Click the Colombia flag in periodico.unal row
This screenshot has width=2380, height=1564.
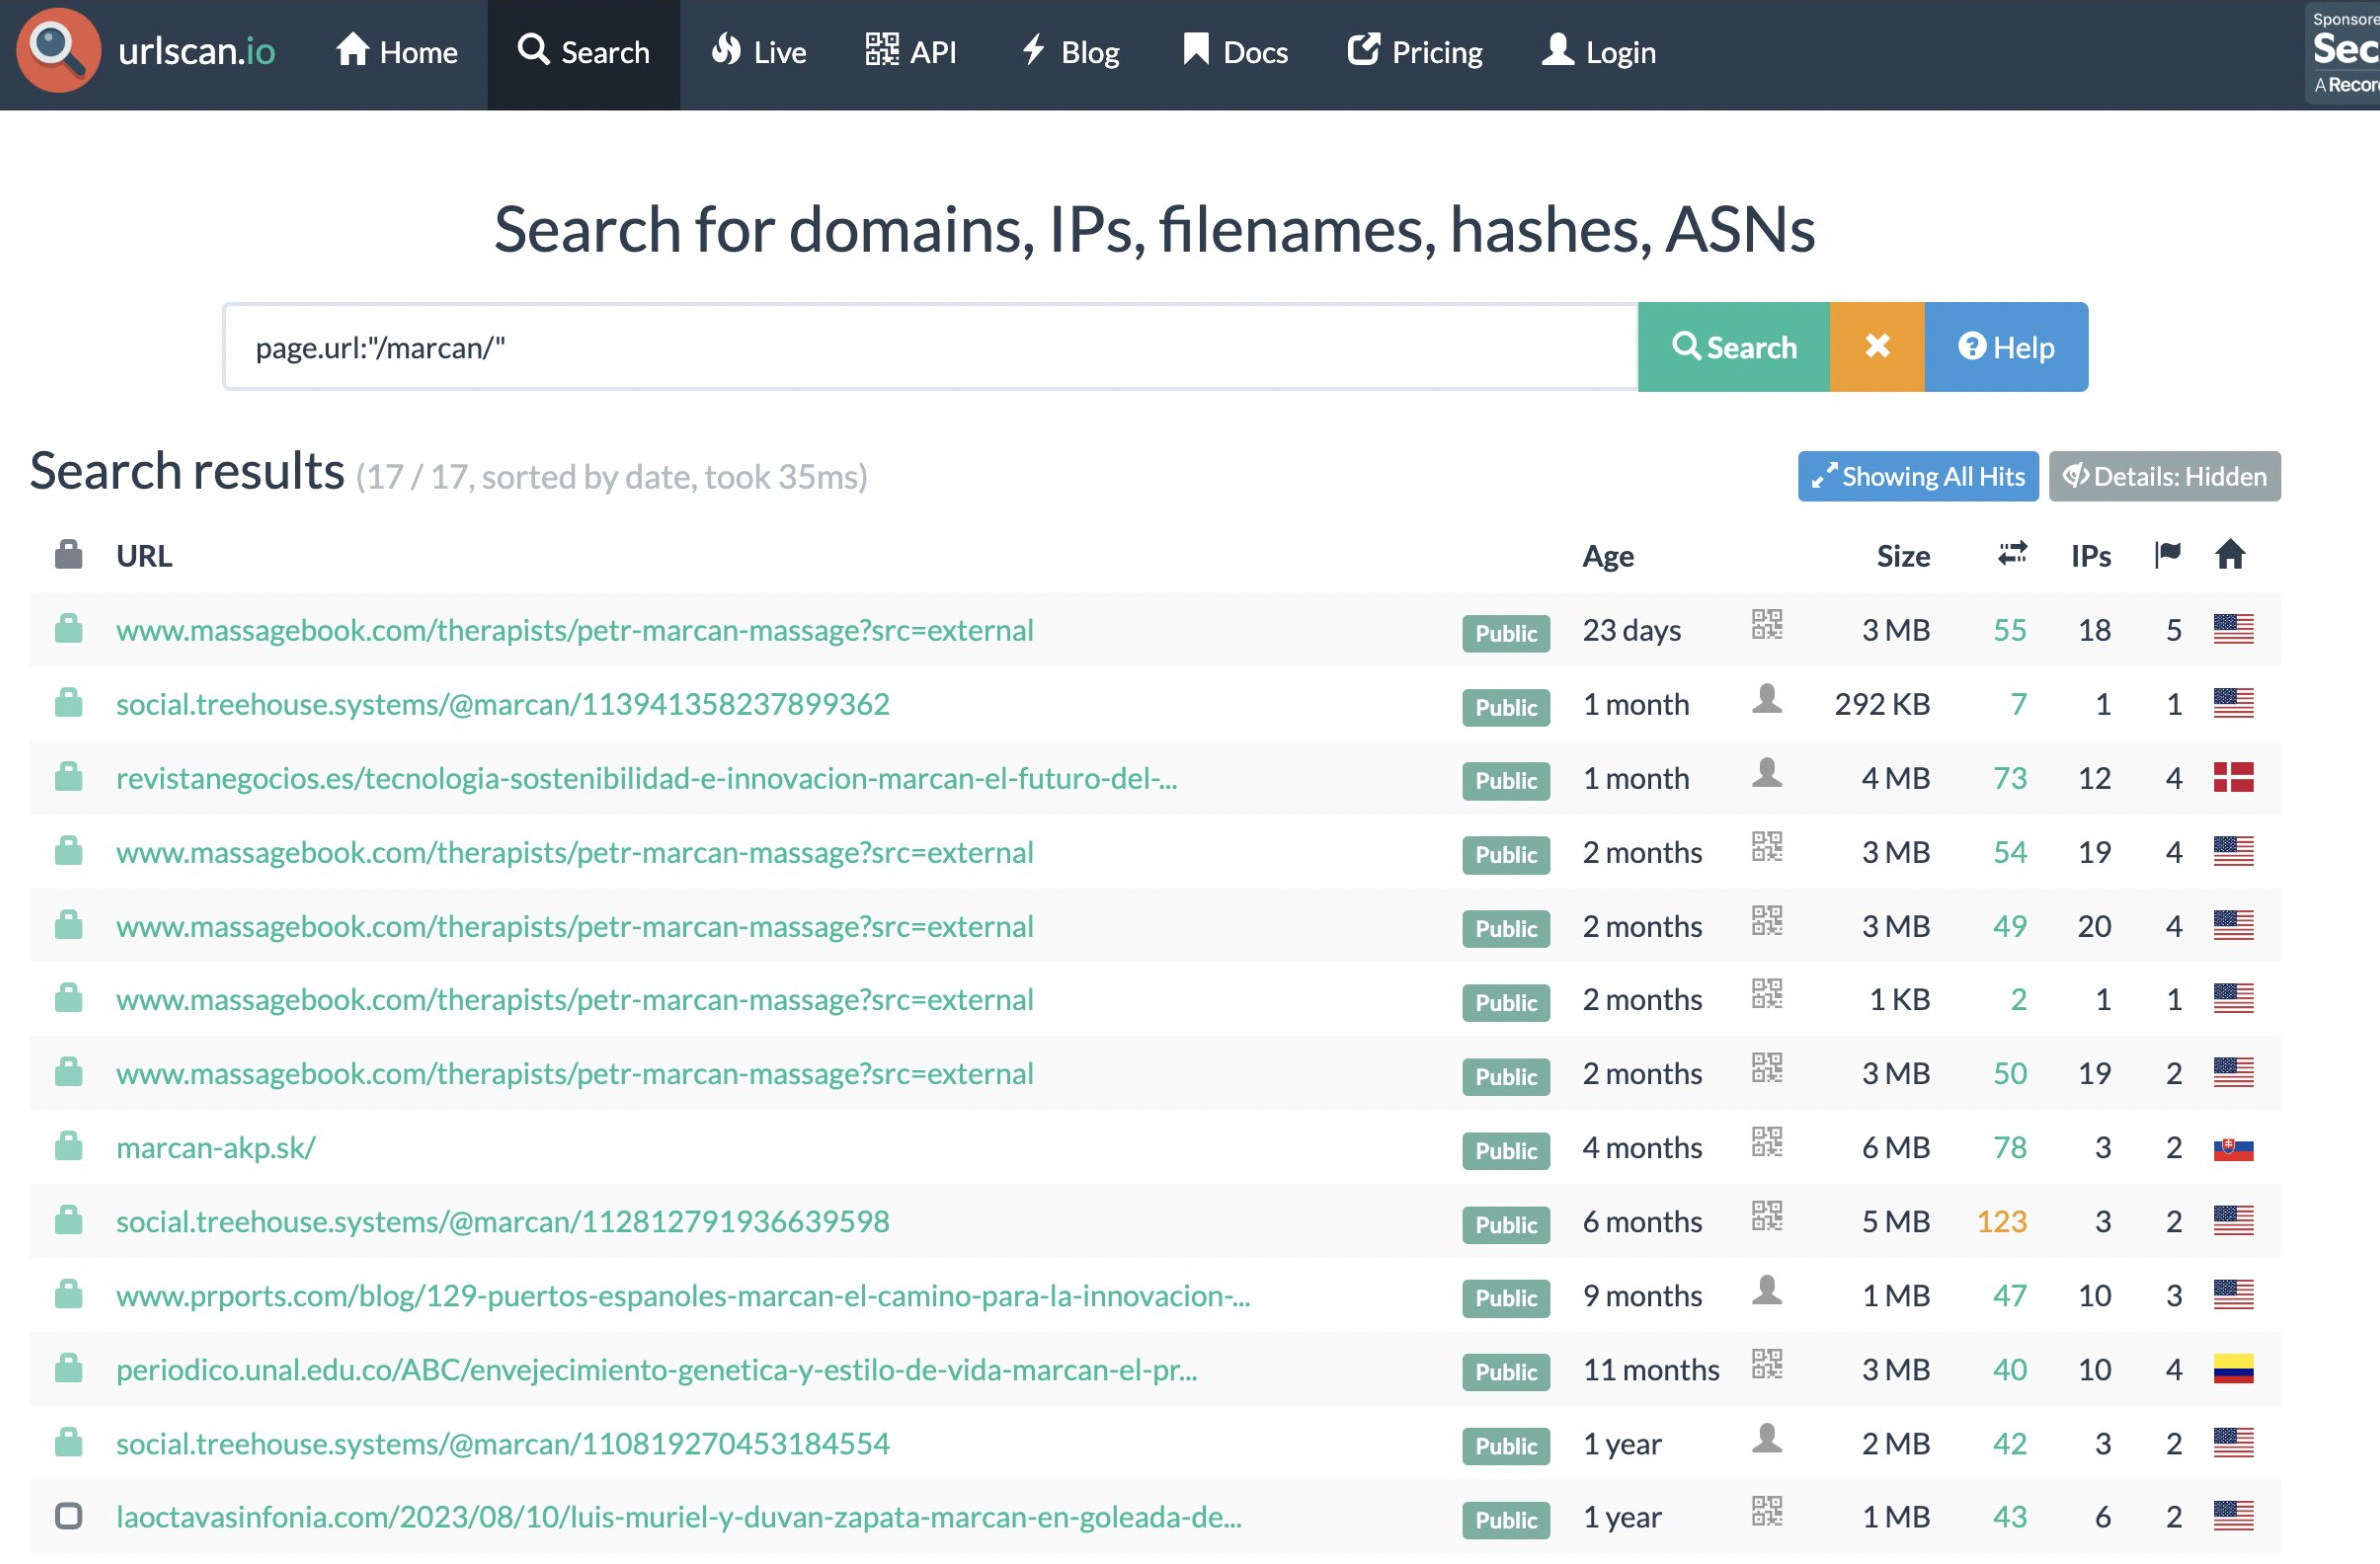point(2233,1369)
